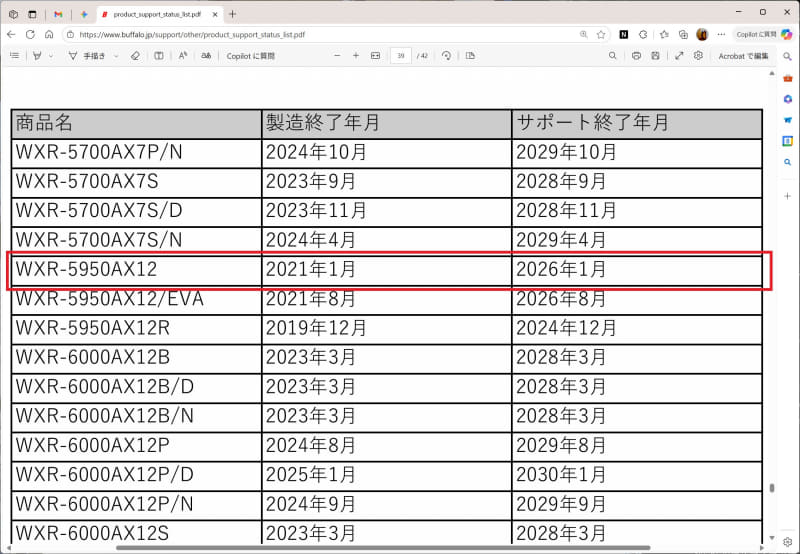Click the サポート終了年月 column header

pyautogui.click(x=637, y=122)
